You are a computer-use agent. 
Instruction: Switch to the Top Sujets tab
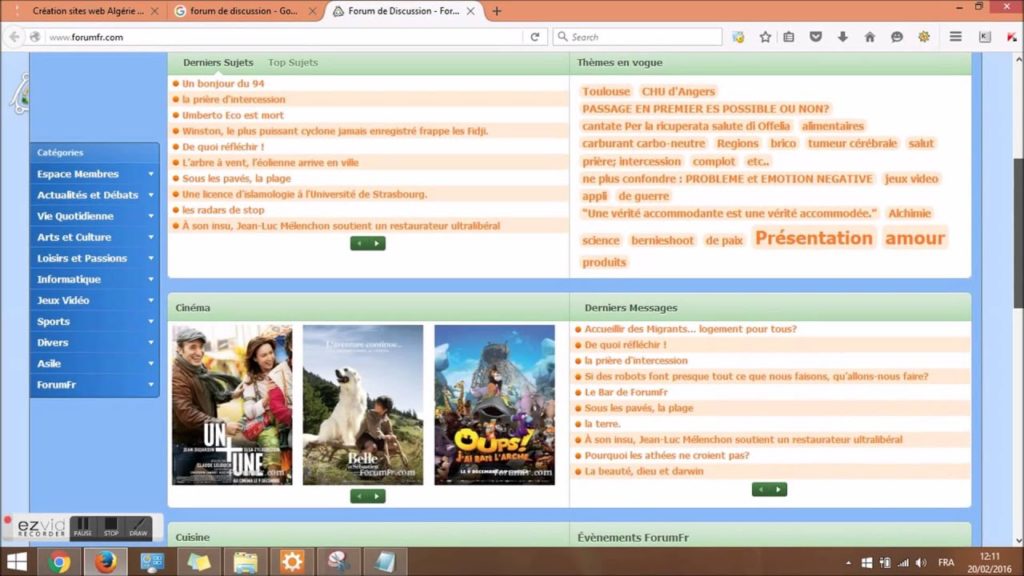pyautogui.click(x=293, y=63)
